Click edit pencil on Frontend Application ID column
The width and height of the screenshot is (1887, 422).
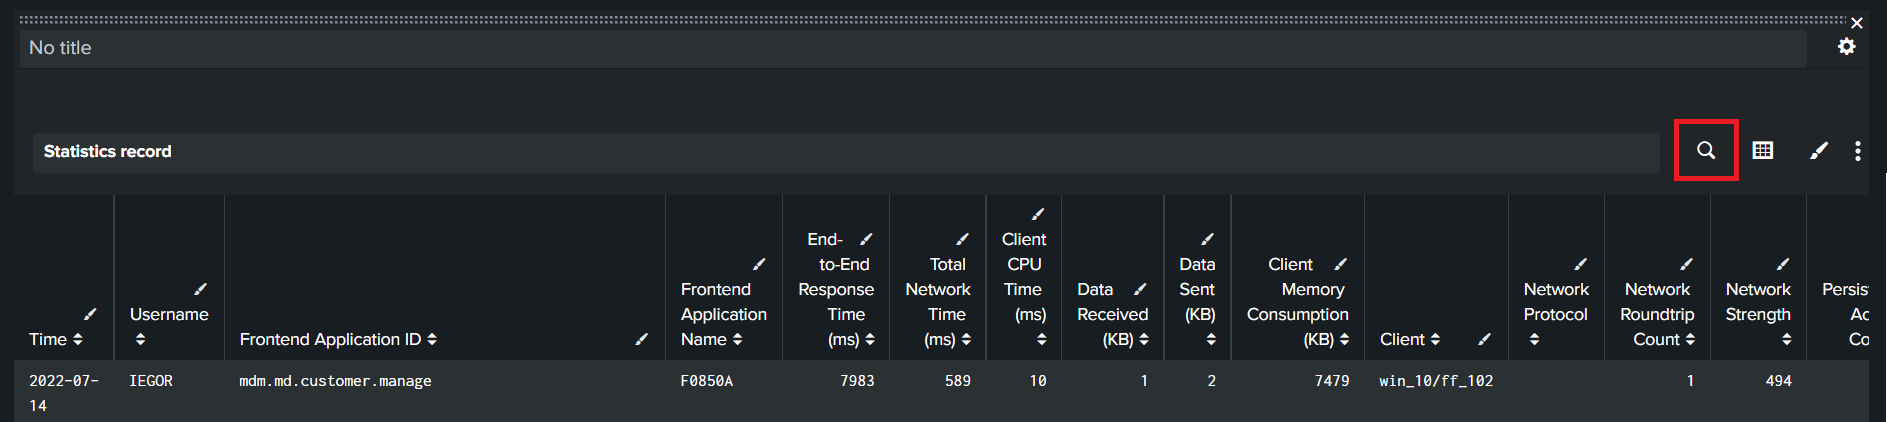(x=642, y=339)
